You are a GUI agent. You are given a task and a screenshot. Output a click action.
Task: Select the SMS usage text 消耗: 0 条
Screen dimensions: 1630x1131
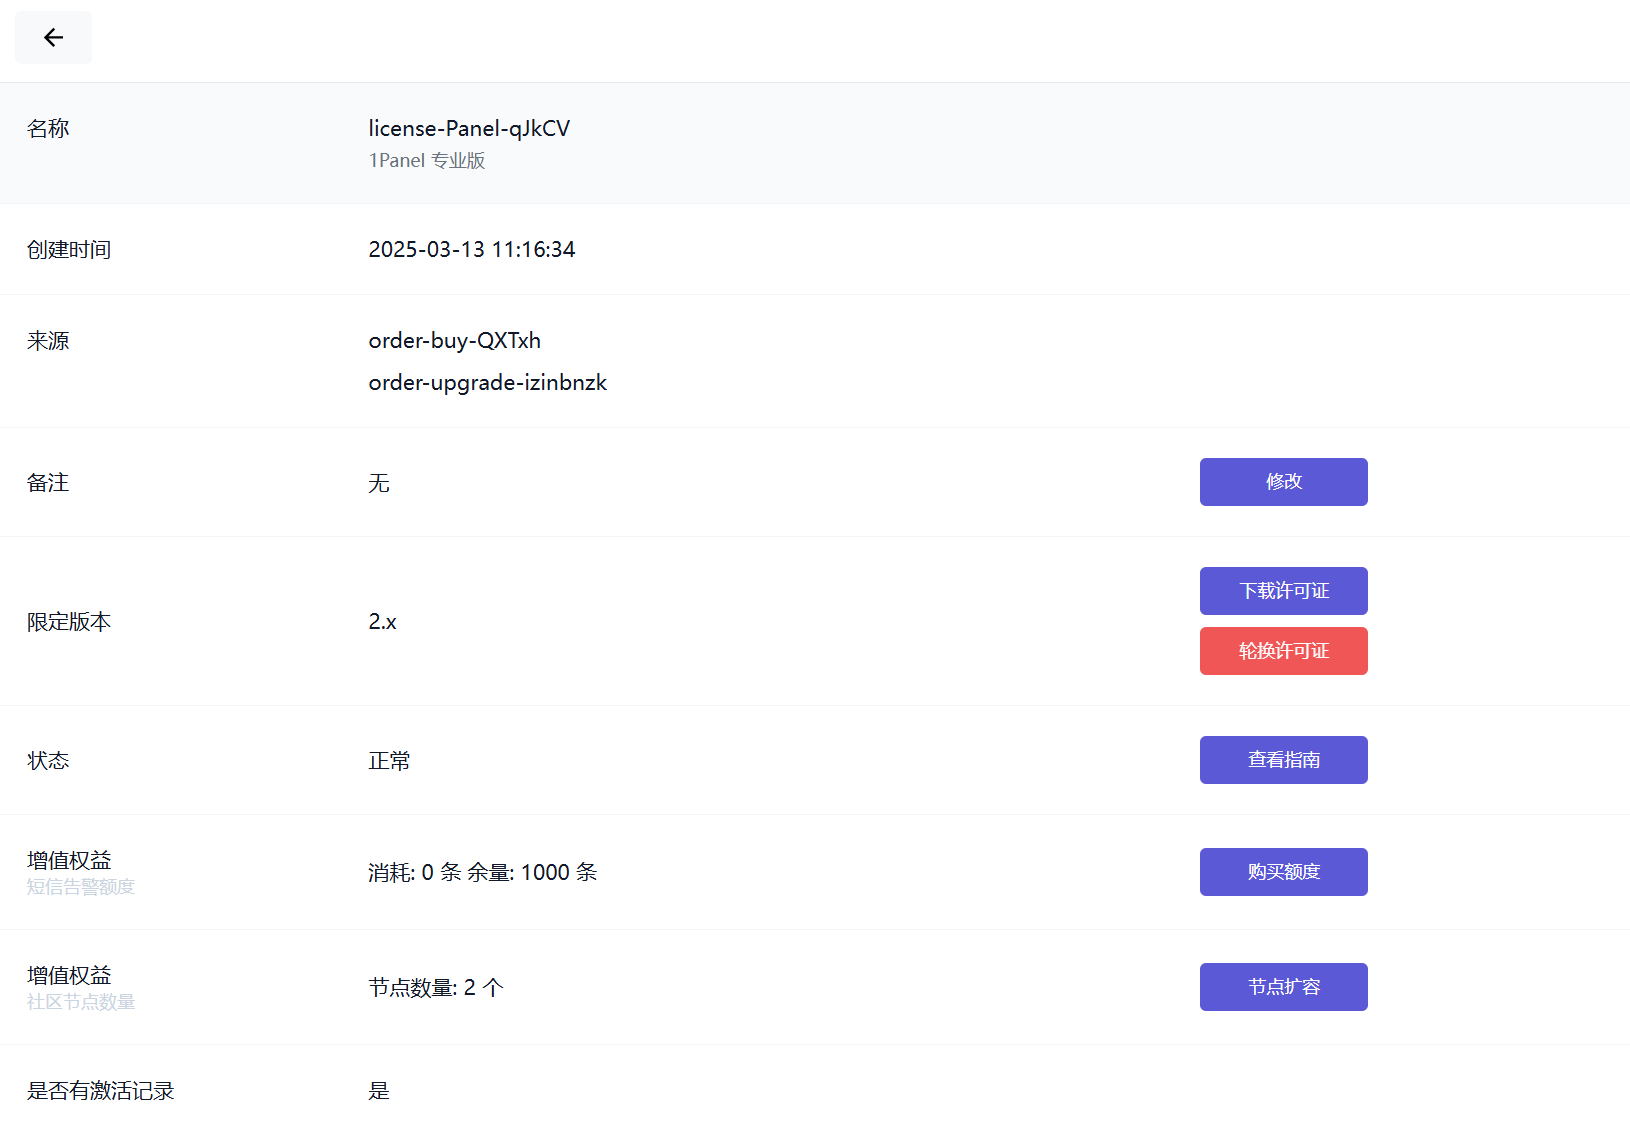415,873
